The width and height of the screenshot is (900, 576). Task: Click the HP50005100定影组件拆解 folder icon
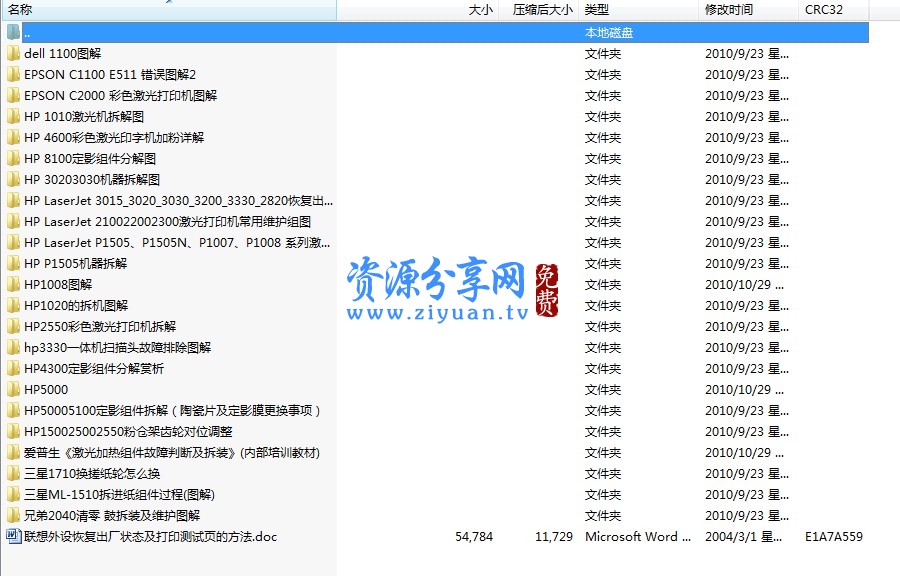pos(13,410)
